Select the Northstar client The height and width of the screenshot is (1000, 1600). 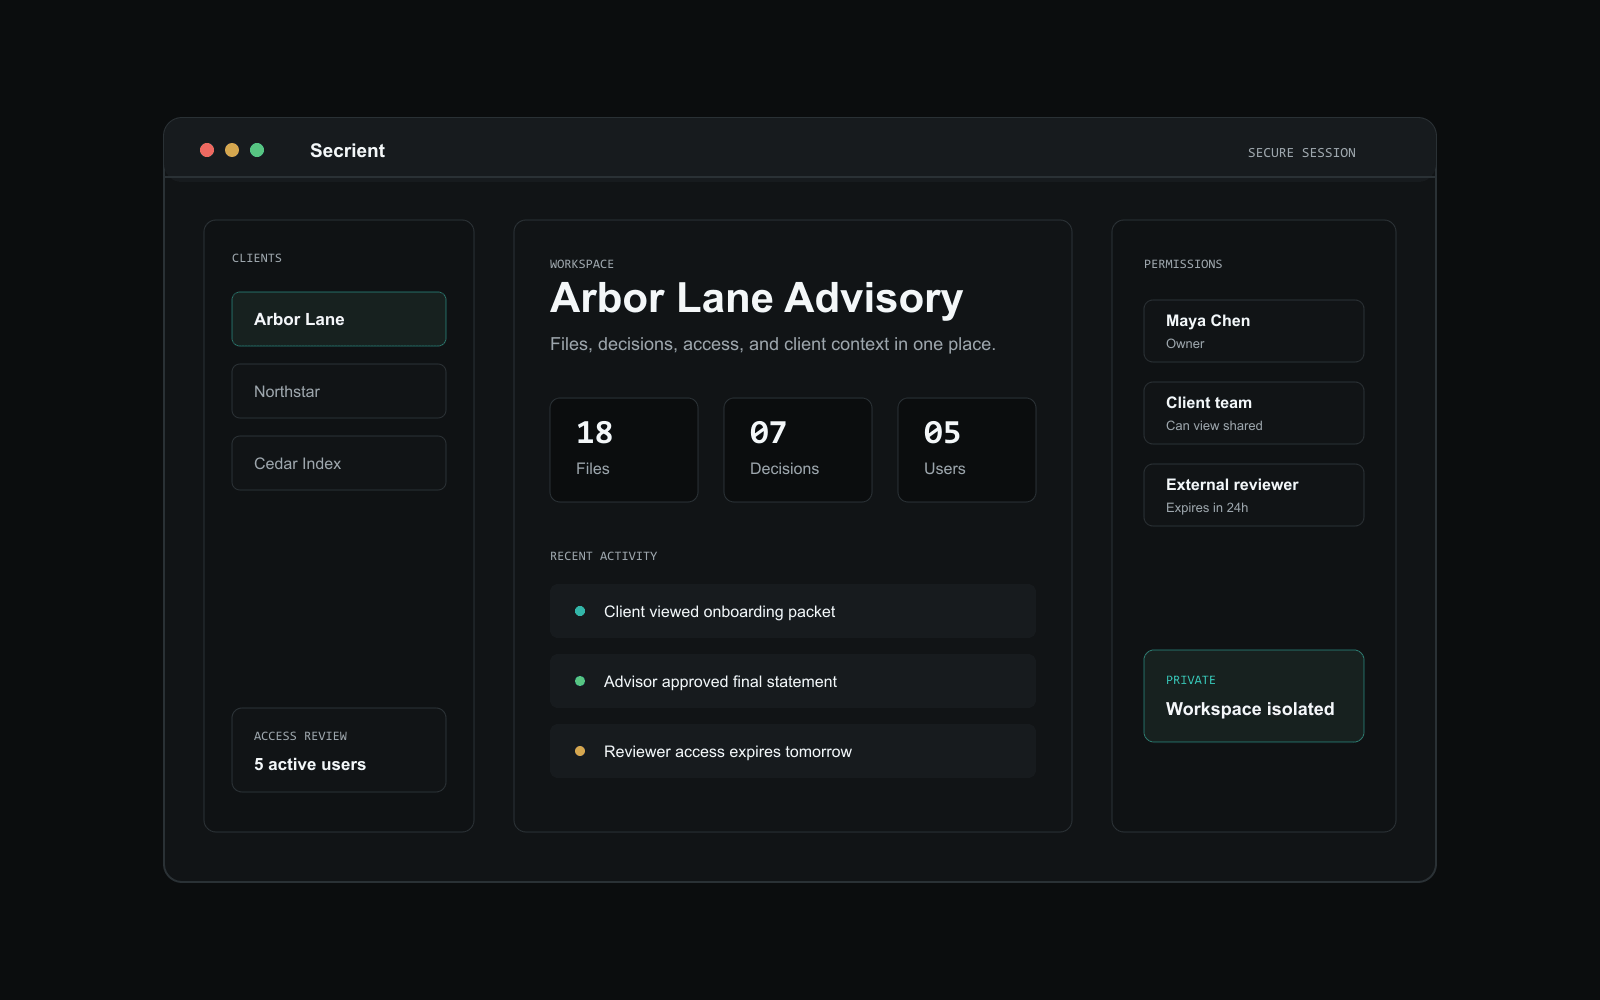point(338,391)
